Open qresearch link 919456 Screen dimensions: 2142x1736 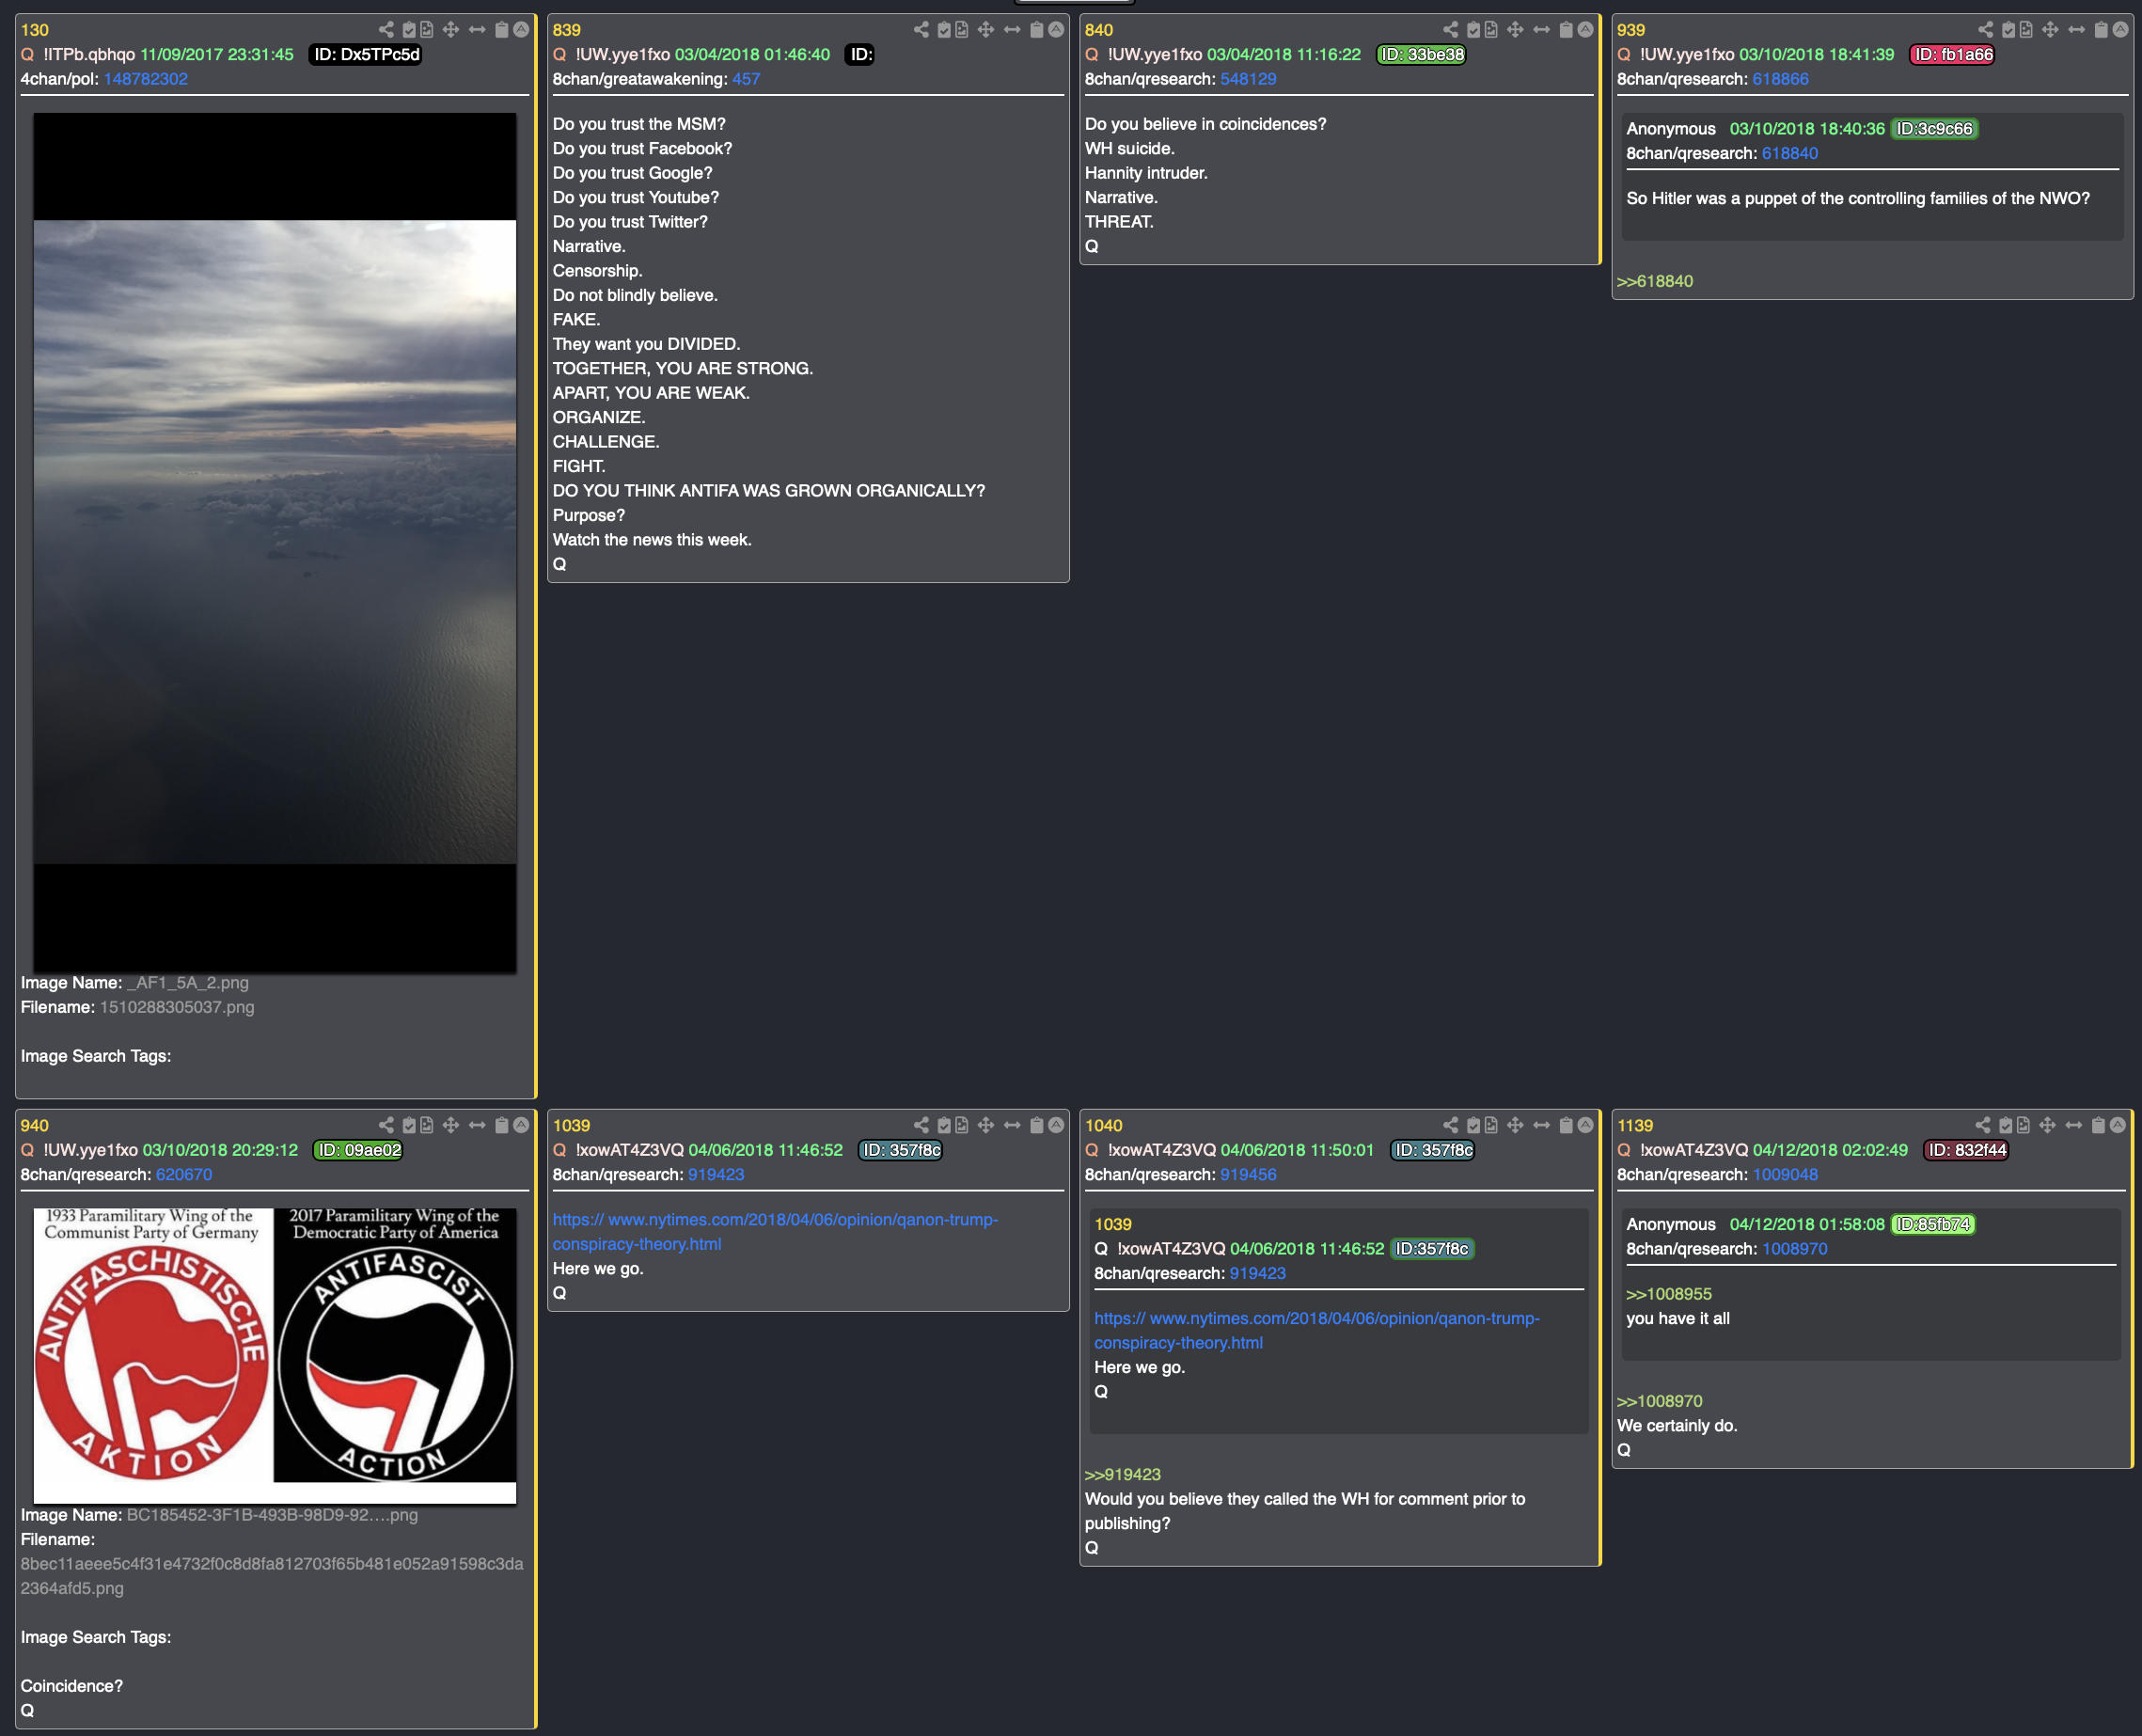[1248, 1174]
